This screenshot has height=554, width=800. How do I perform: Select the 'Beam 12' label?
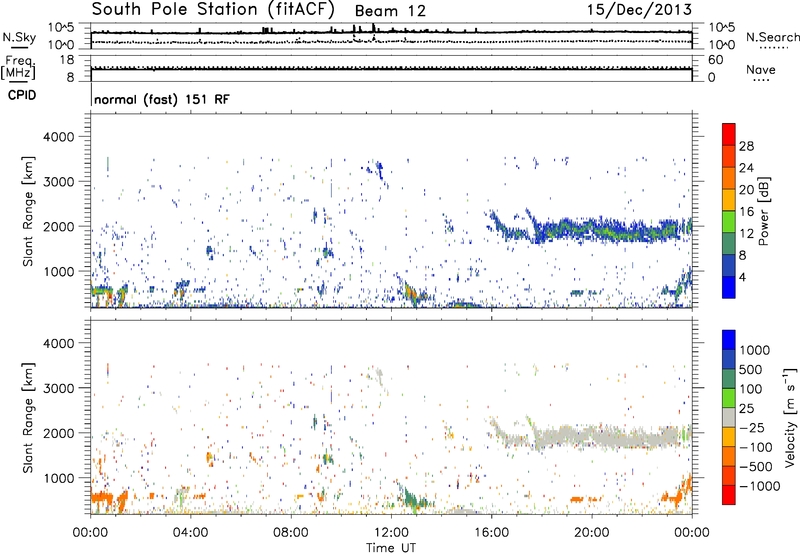coord(390,11)
